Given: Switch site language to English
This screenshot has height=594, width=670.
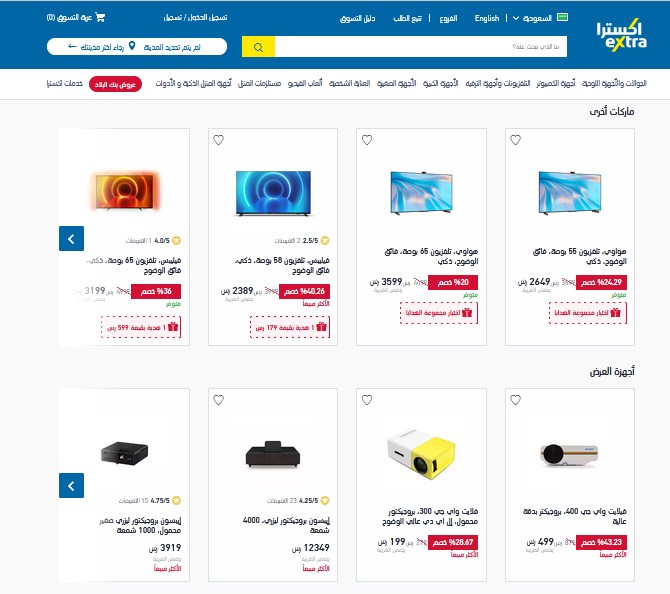Looking at the screenshot, I should 487,18.
